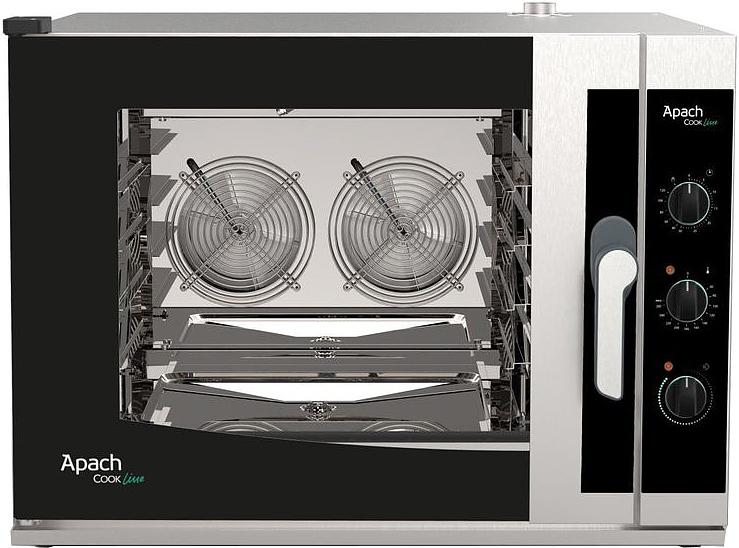739x548 pixels.
Task: Click orange indicator light above humidity knob
Action: (x=668, y=366)
